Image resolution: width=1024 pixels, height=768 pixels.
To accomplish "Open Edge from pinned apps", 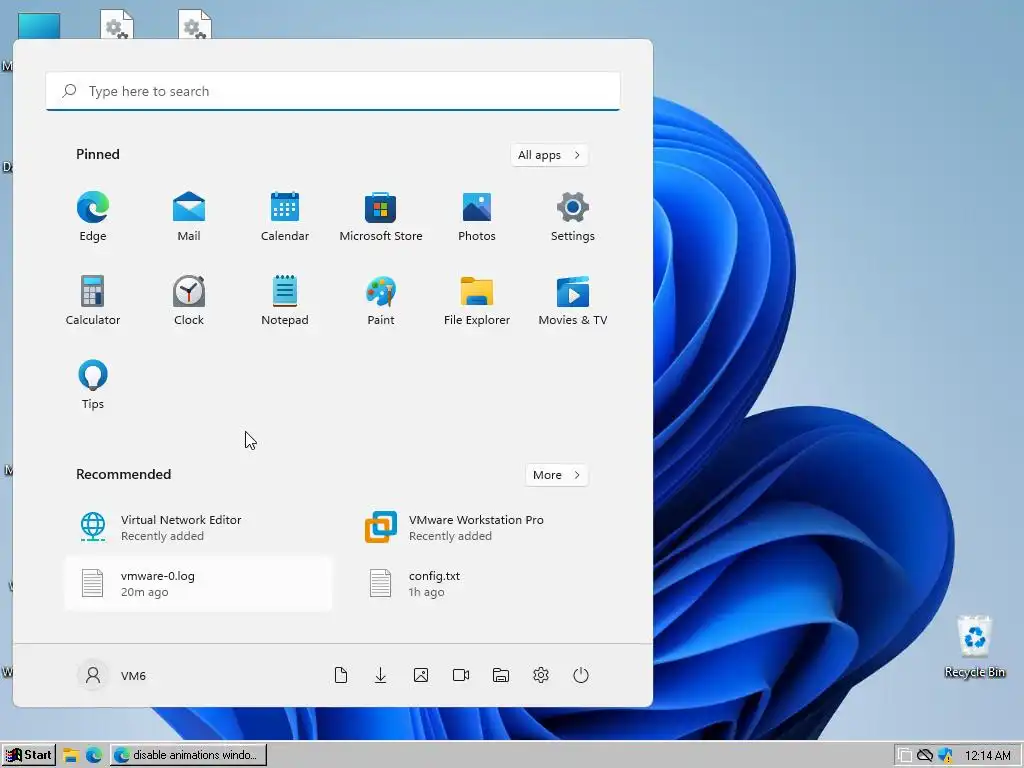I will (93, 217).
